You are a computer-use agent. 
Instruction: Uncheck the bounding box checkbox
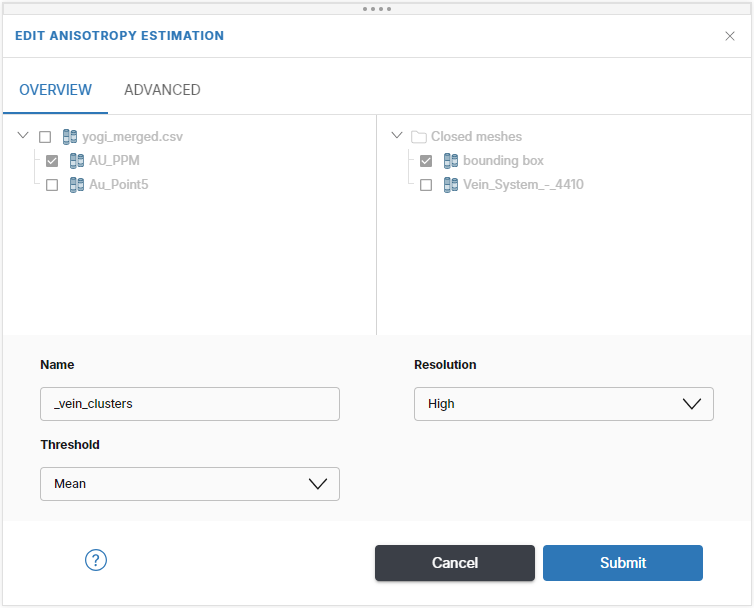[x=426, y=161]
